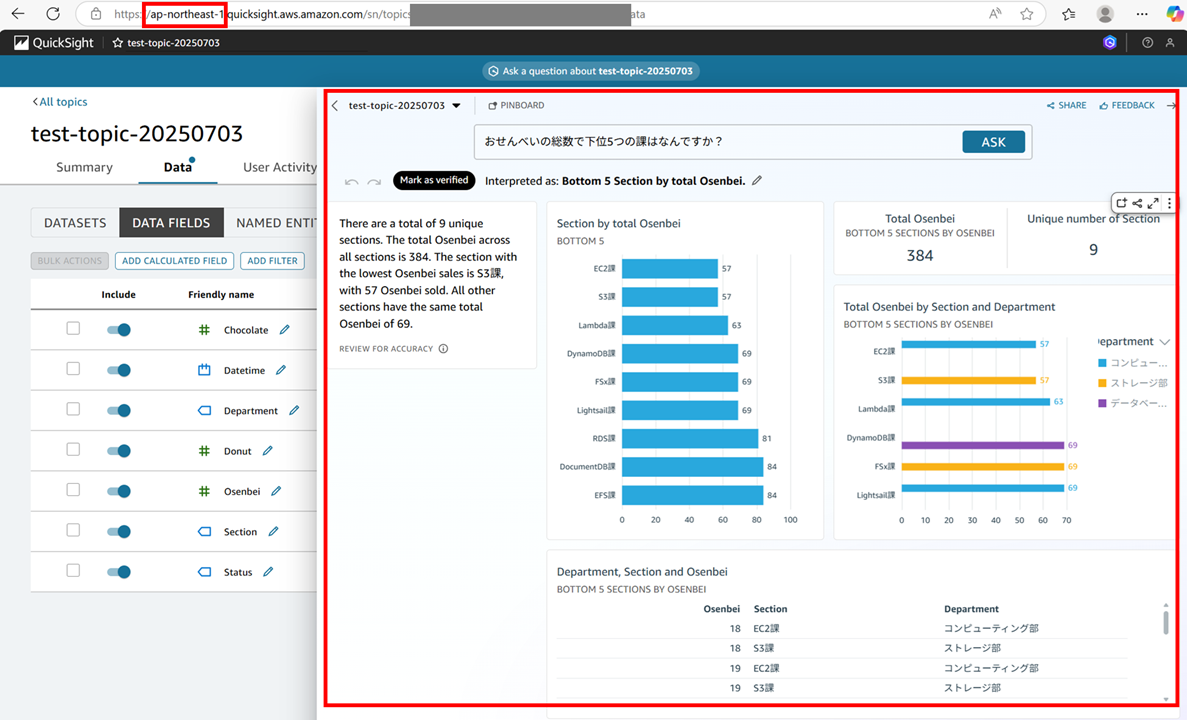Switch to the Data tab
The height and width of the screenshot is (720, 1187).
pos(178,167)
